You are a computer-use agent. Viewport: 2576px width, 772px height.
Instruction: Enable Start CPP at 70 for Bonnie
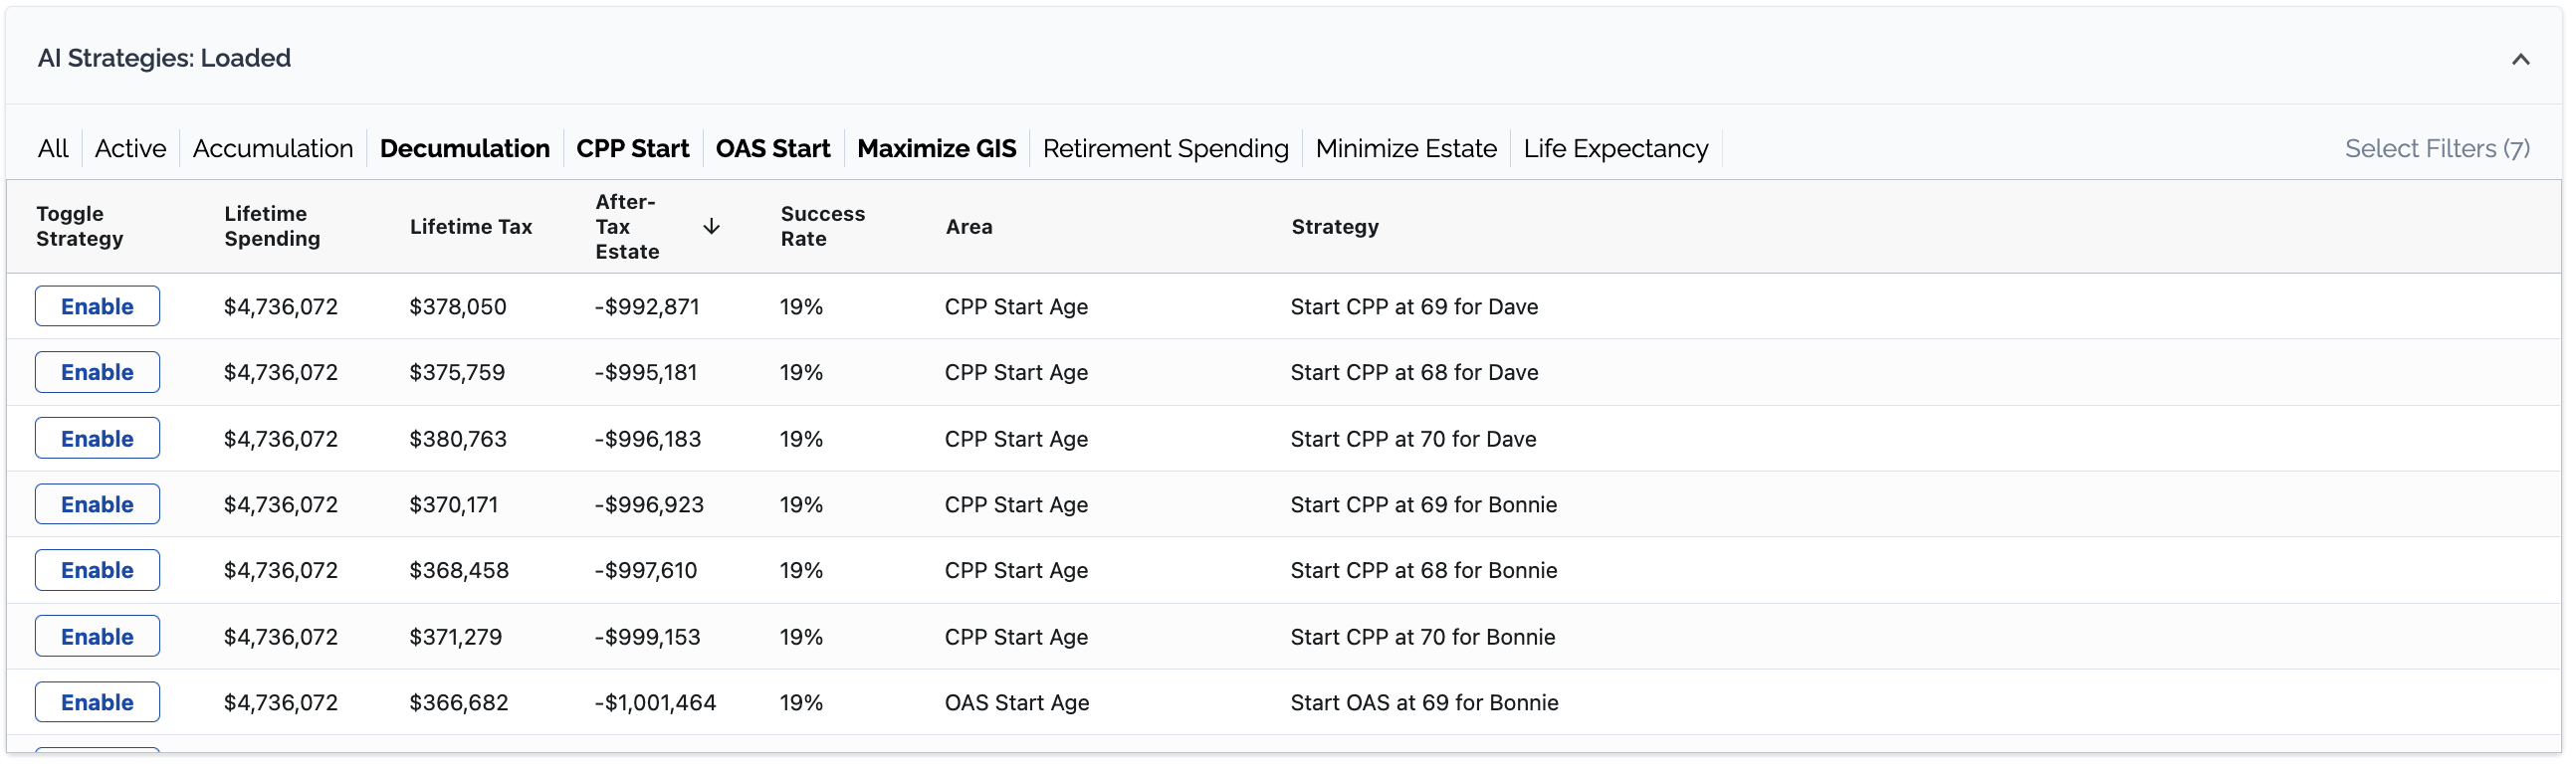tap(97, 636)
